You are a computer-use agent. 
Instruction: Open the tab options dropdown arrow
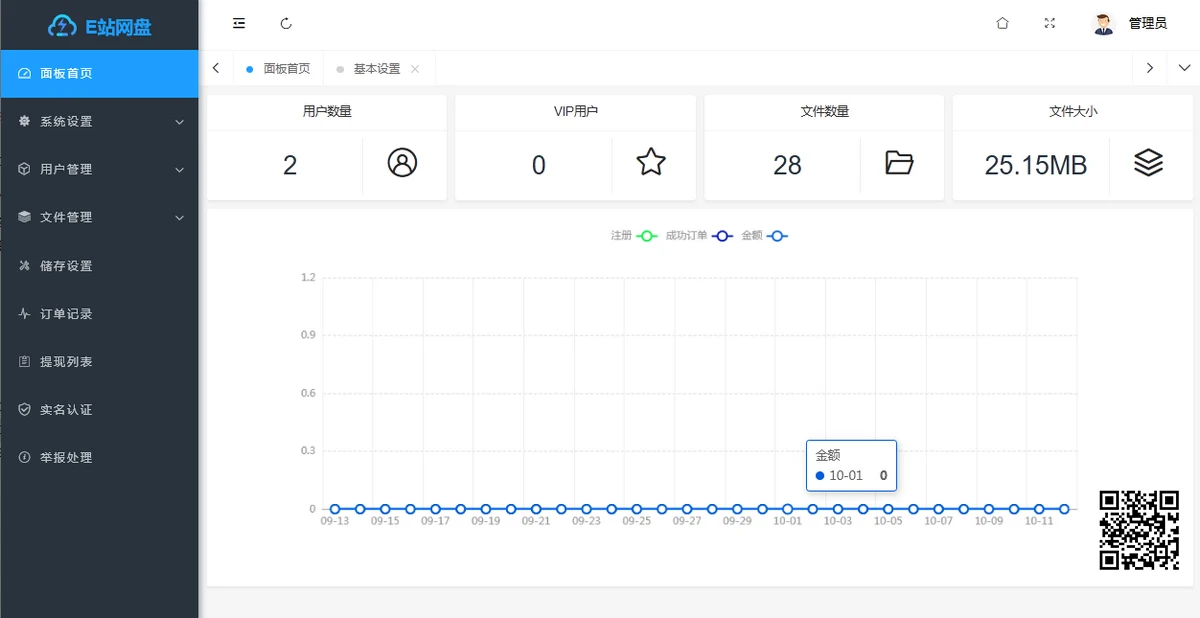click(1185, 68)
